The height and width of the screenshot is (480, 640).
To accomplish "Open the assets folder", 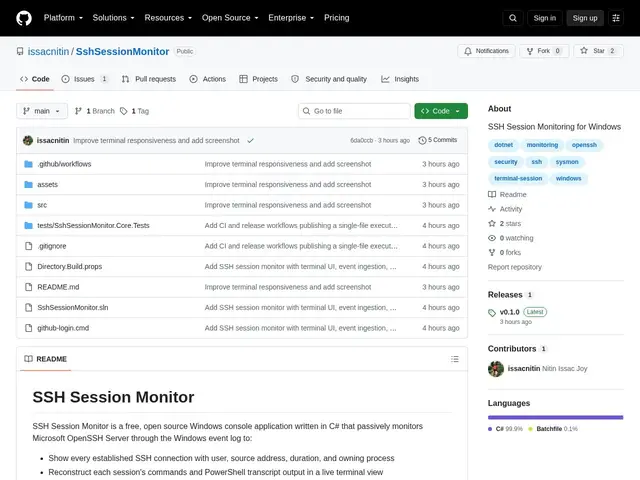I will tap(47, 184).
